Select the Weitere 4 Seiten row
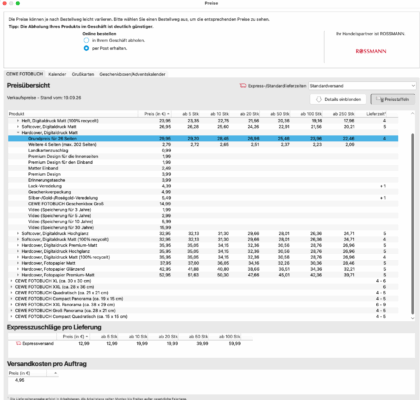Image resolution: width=420 pixels, height=400 pixels. [203, 144]
